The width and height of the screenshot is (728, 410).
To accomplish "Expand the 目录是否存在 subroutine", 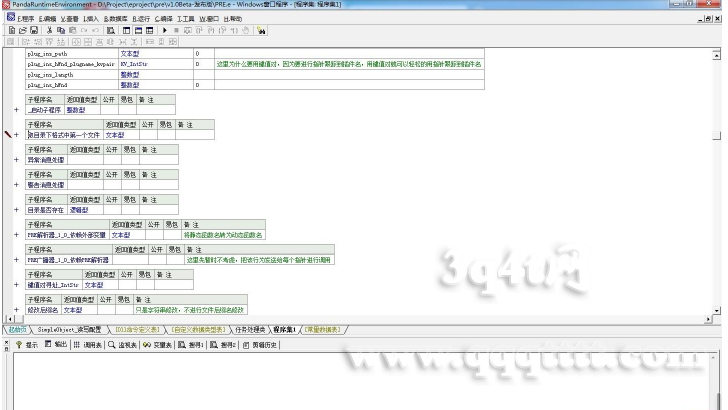I will point(16,210).
